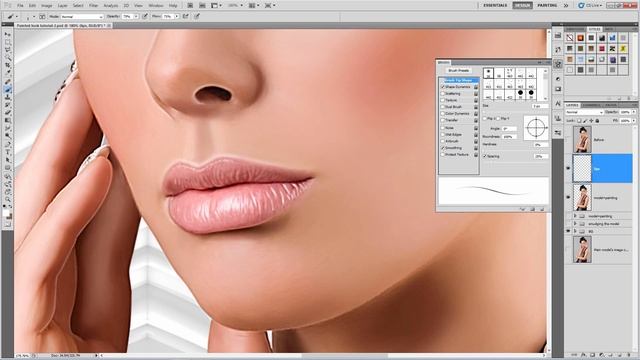Switch to the Channels tab
640x360 pixels.
coord(592,105)
